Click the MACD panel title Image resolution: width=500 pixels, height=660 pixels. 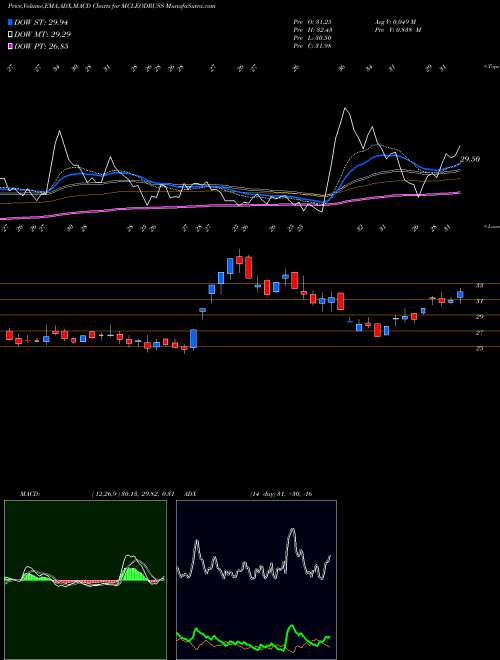point(30,494)
